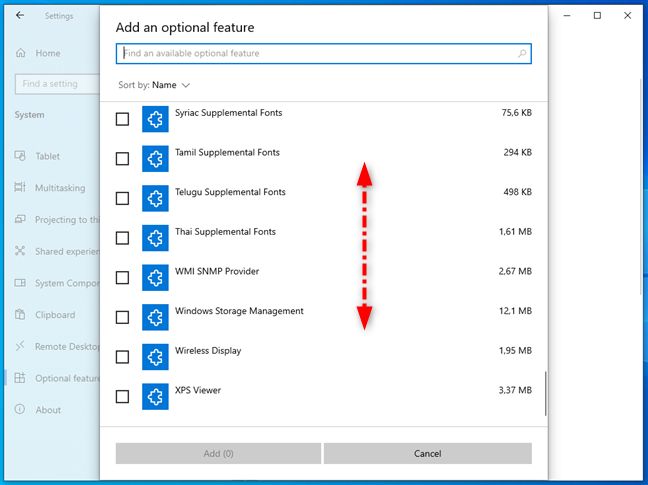Viewport: 648px width, 485px height.
Task: Check Thai Supplemental Fonts checkbox
Action: [122, 238]
